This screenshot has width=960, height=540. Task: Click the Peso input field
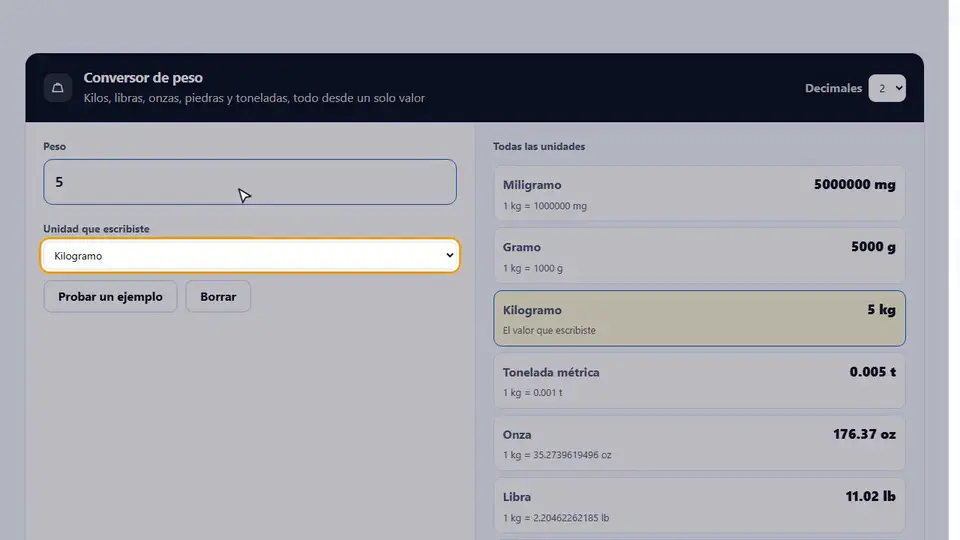coord(250,182)
